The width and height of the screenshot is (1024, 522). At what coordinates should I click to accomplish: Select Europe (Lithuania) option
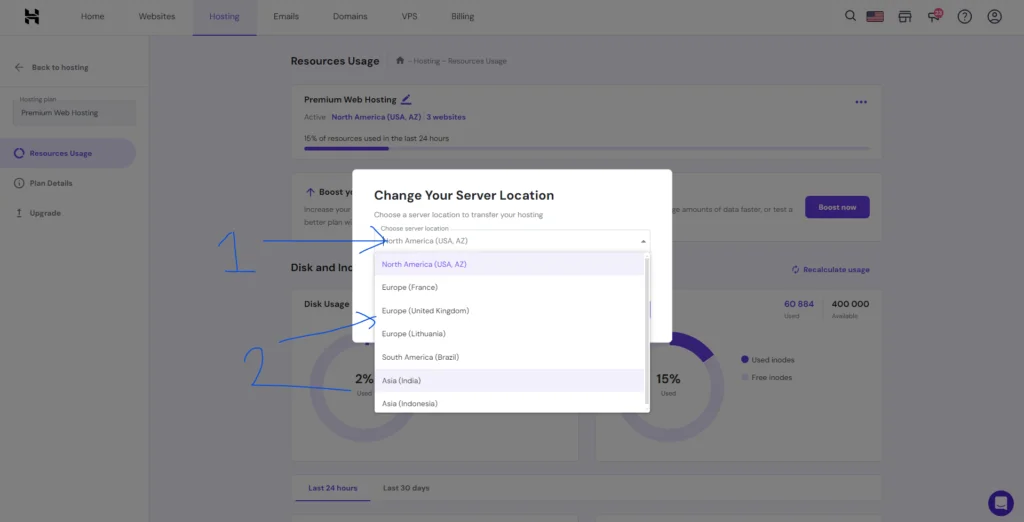point(509,334)
